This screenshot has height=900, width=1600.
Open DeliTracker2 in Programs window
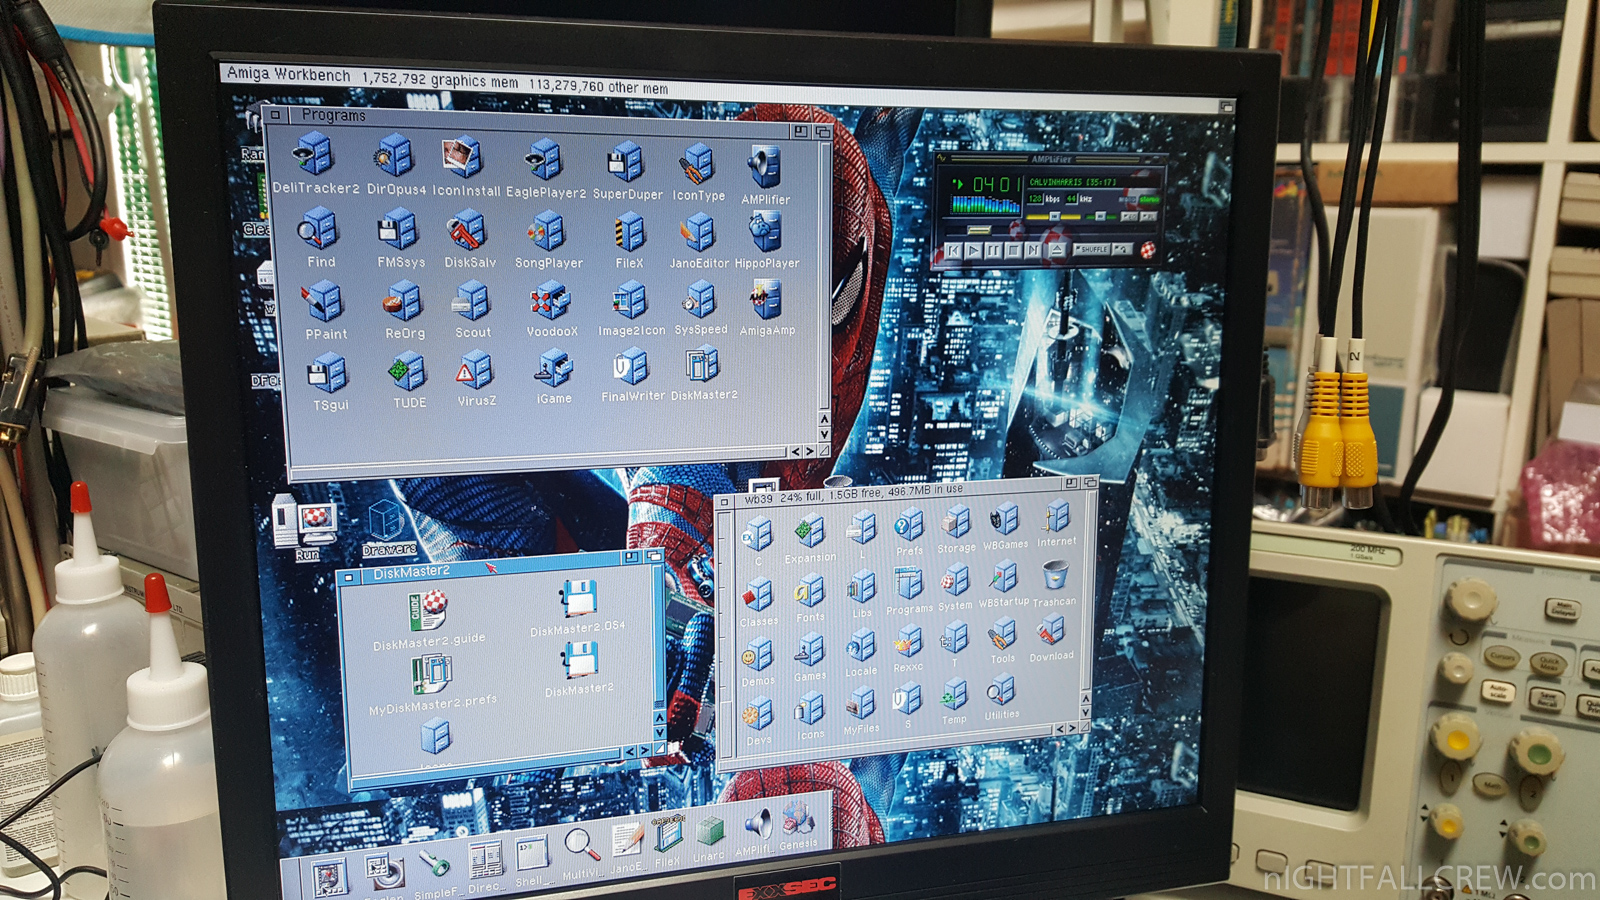[314, 156]
